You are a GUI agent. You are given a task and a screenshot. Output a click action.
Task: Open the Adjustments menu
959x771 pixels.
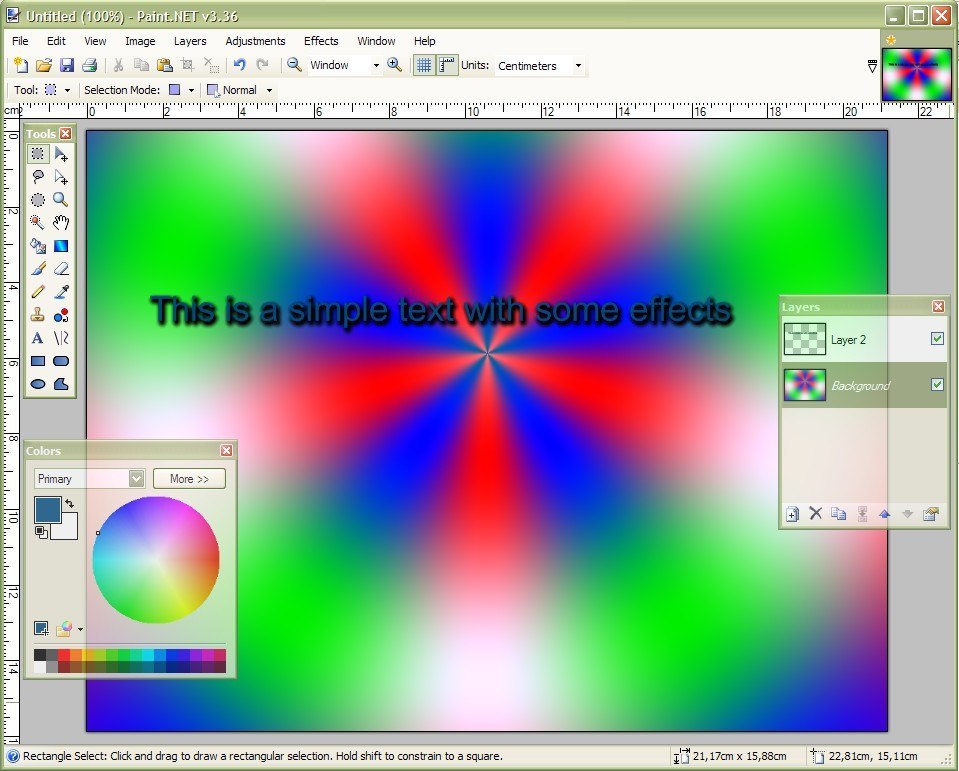tap(255, 41)
